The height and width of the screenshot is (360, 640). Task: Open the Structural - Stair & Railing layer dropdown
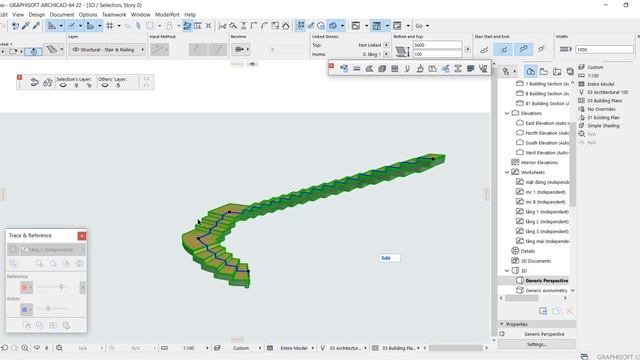click(107, 50)
